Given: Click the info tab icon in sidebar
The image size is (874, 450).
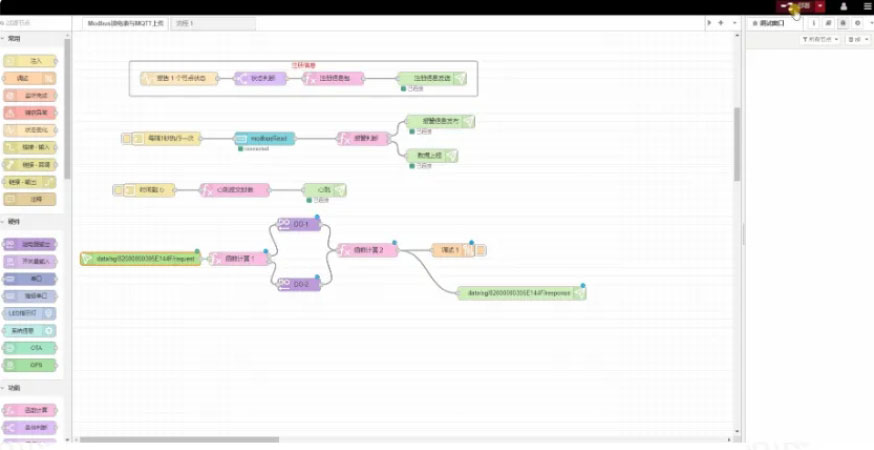Looking at the screenshot, I should tap(813, 22).
